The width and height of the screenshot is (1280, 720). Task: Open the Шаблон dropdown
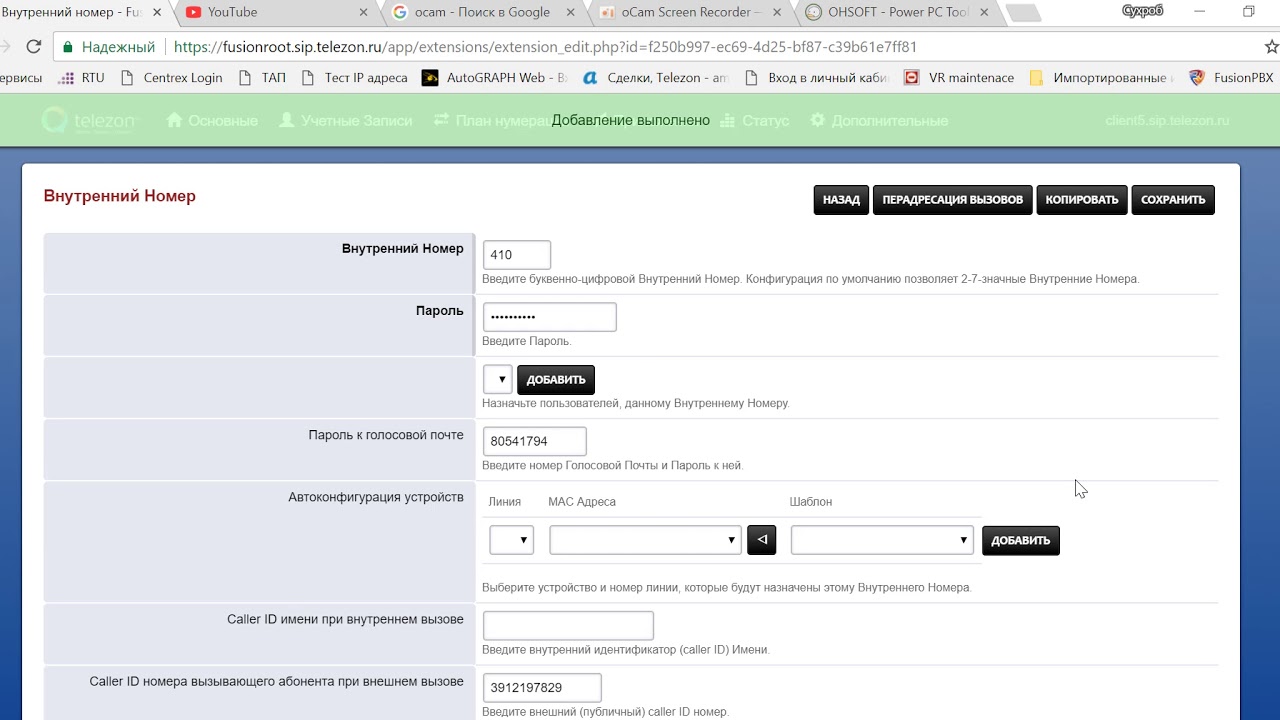[882, 540]
